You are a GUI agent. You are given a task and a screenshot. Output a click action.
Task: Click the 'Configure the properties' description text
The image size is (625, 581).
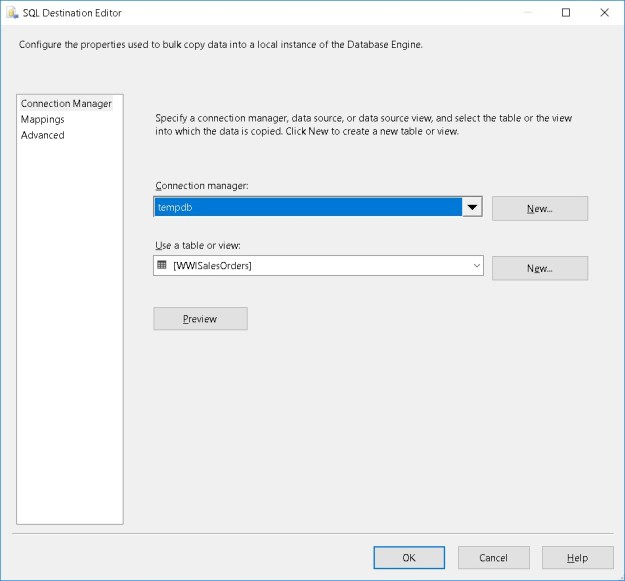click(220, 45)
